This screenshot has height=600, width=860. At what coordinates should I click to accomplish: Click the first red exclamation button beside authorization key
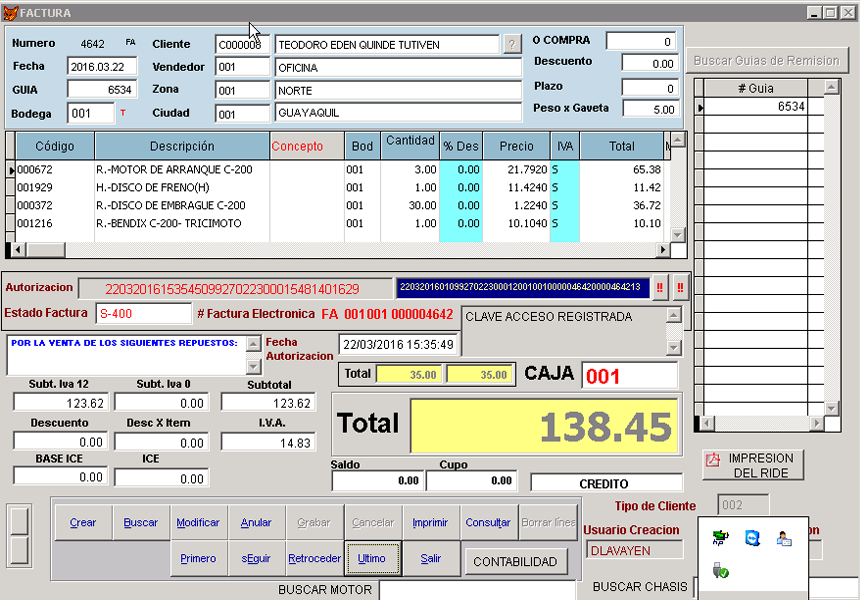coord(660,287)
